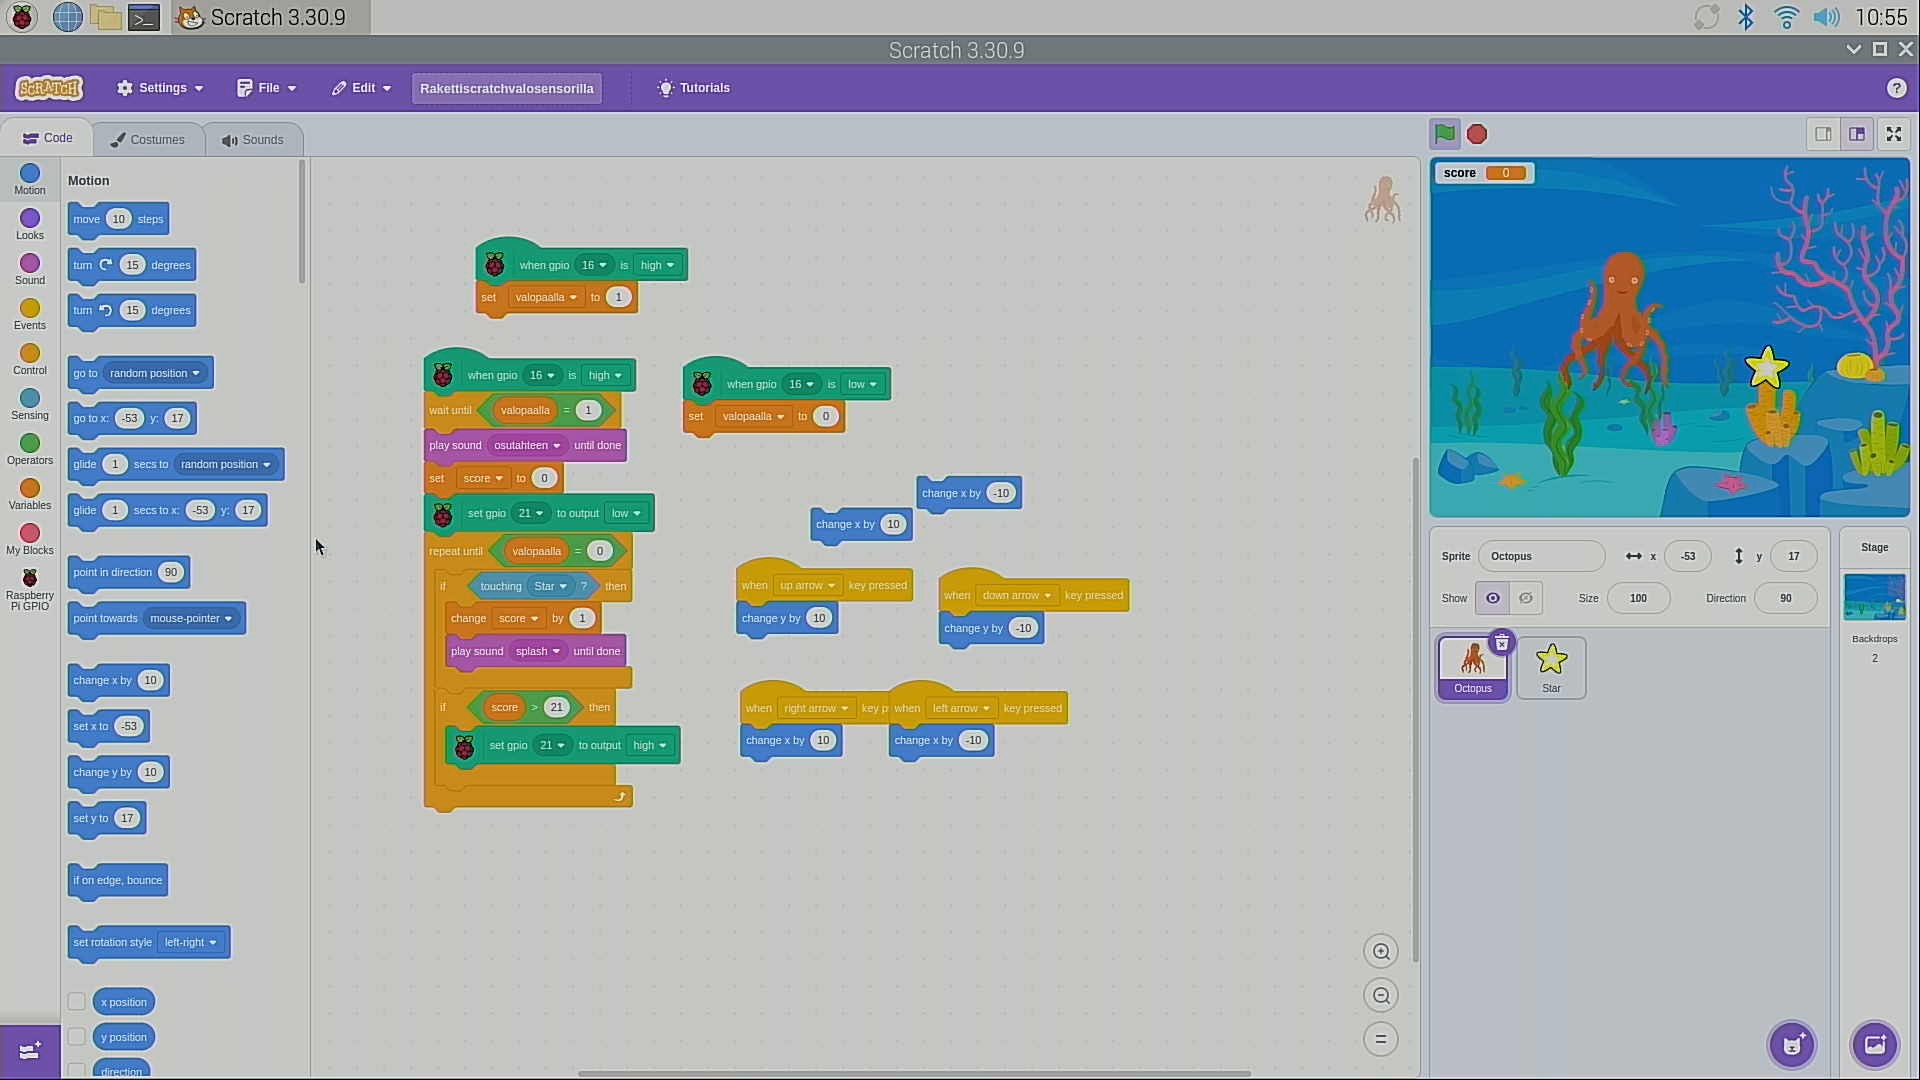The width and height of the screenshot is (1920, 1080).
Task: Edit the sprite Size field
Action: [1638, 598]
